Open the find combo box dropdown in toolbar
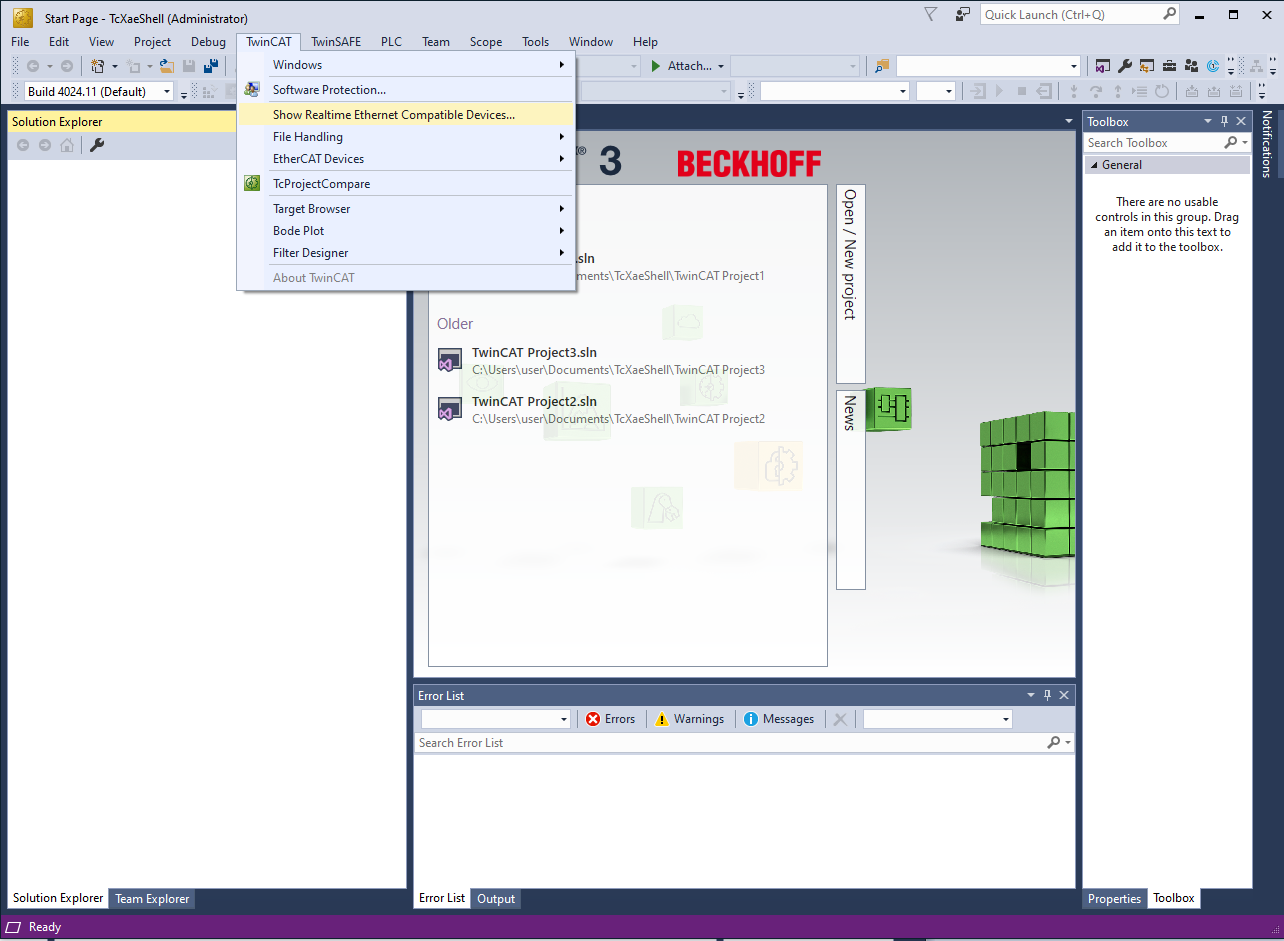 click(1074, 66)
